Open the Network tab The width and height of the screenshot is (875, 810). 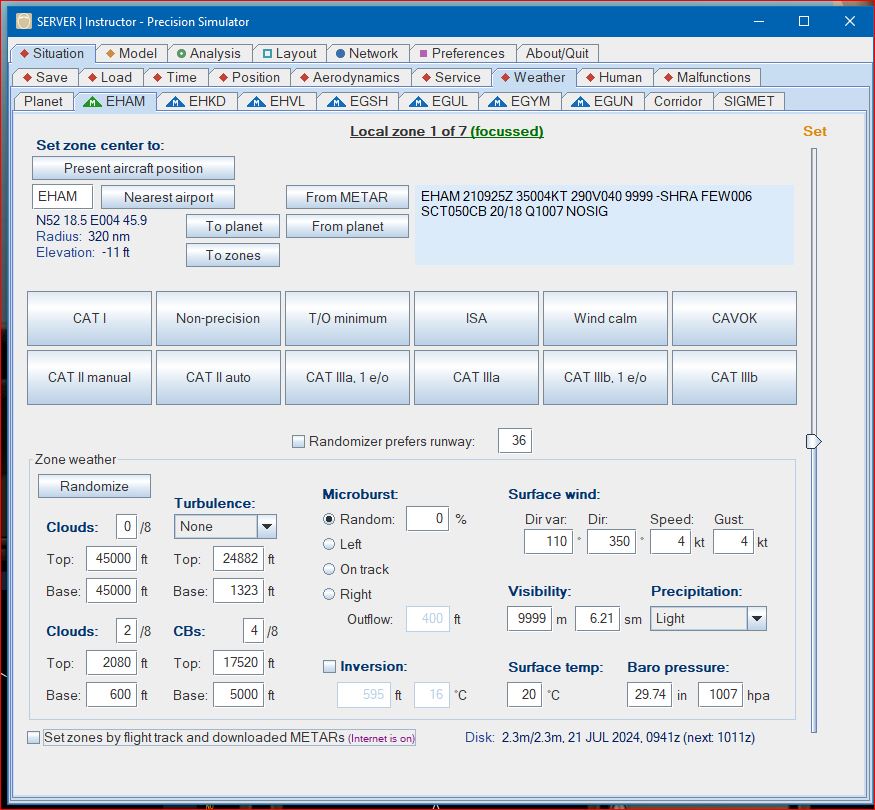(368, 54)
